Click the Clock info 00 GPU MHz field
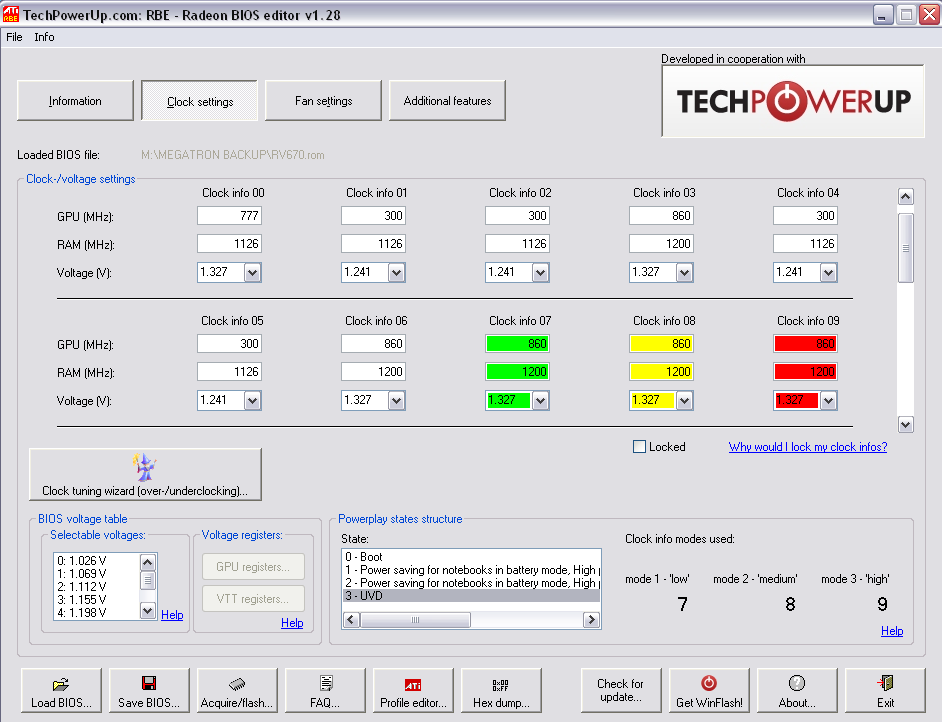Viewport: 942px width, 722px height. (x=229, y=216)
